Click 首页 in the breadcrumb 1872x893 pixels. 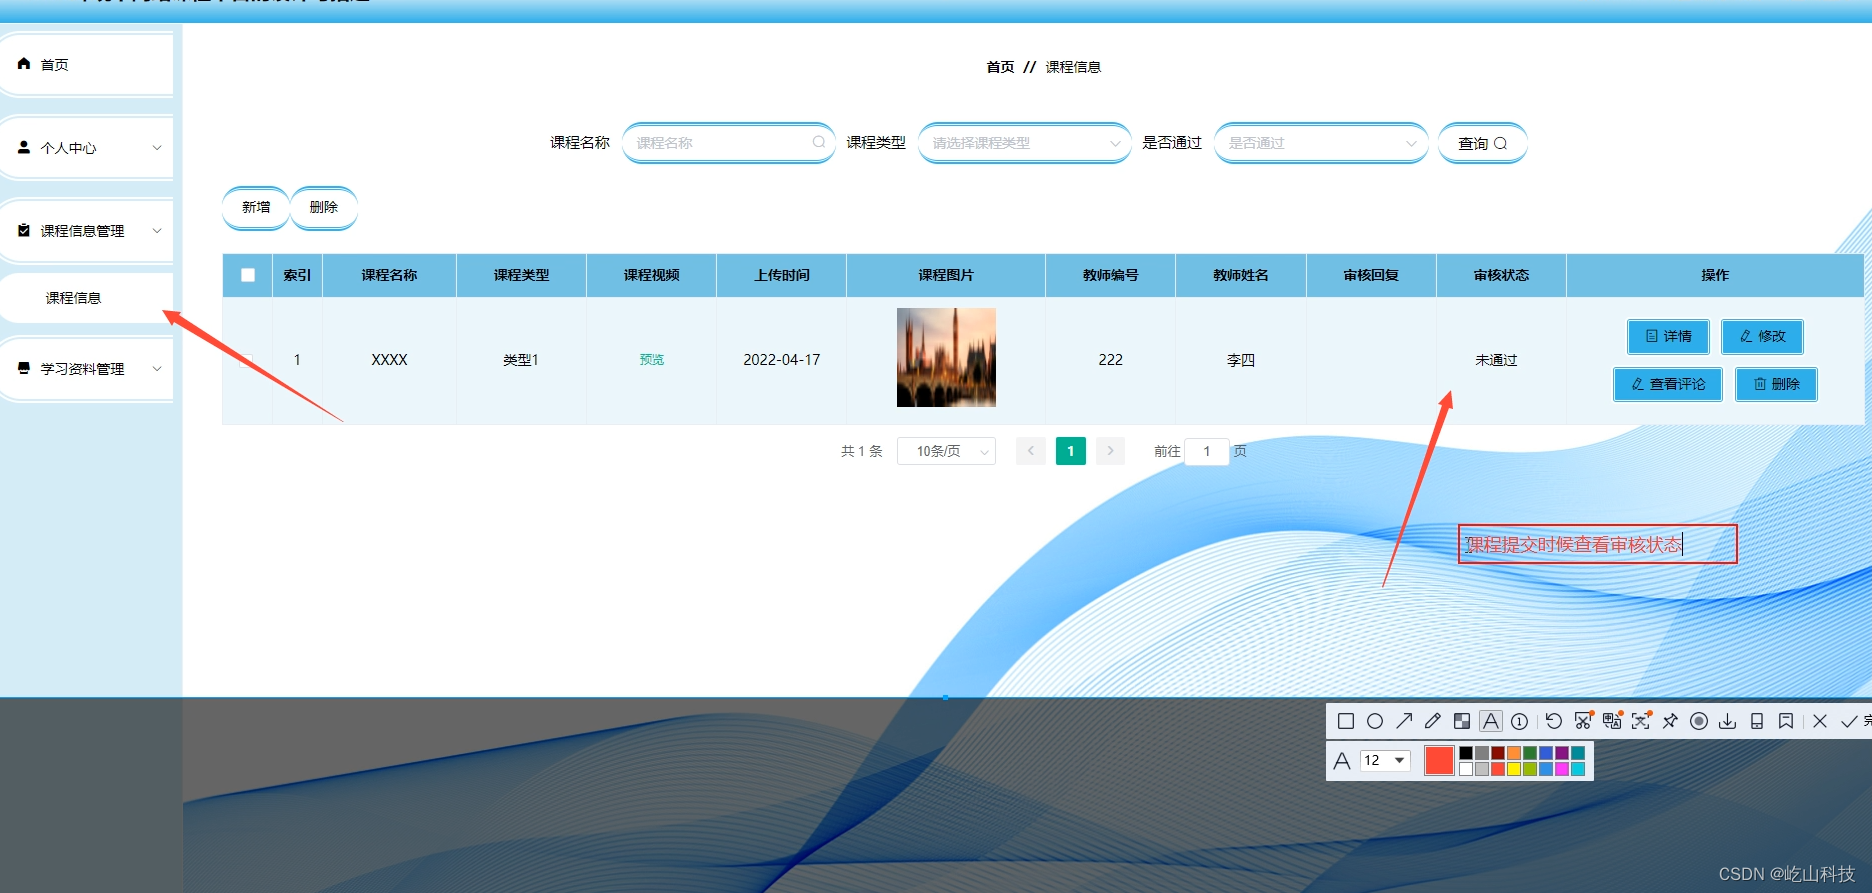[1000, 67]
